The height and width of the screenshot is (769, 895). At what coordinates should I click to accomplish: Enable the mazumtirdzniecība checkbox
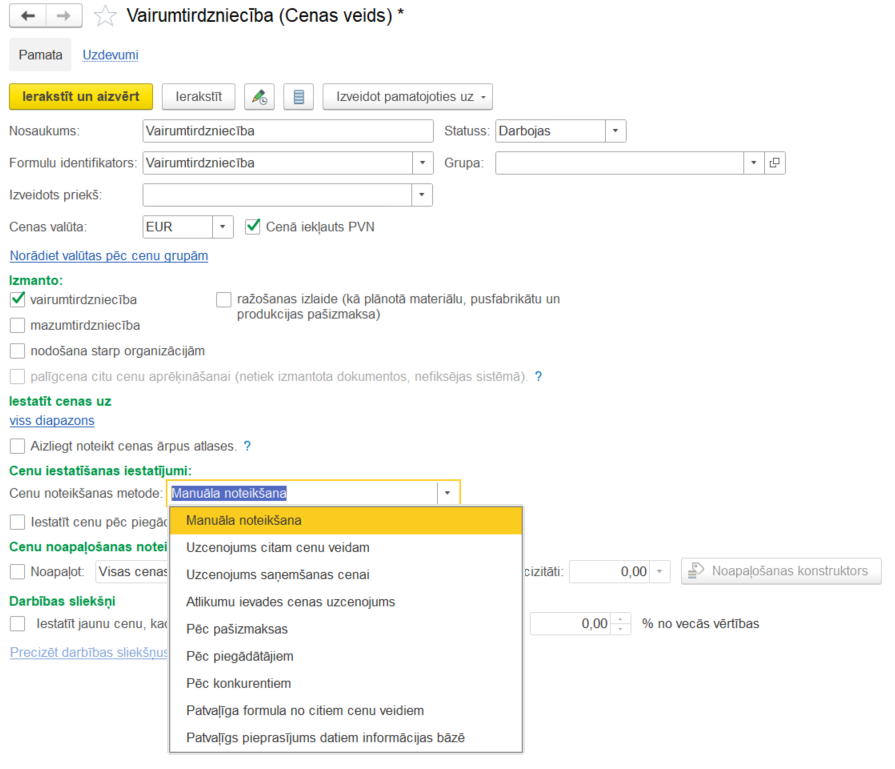coord(16,325)
